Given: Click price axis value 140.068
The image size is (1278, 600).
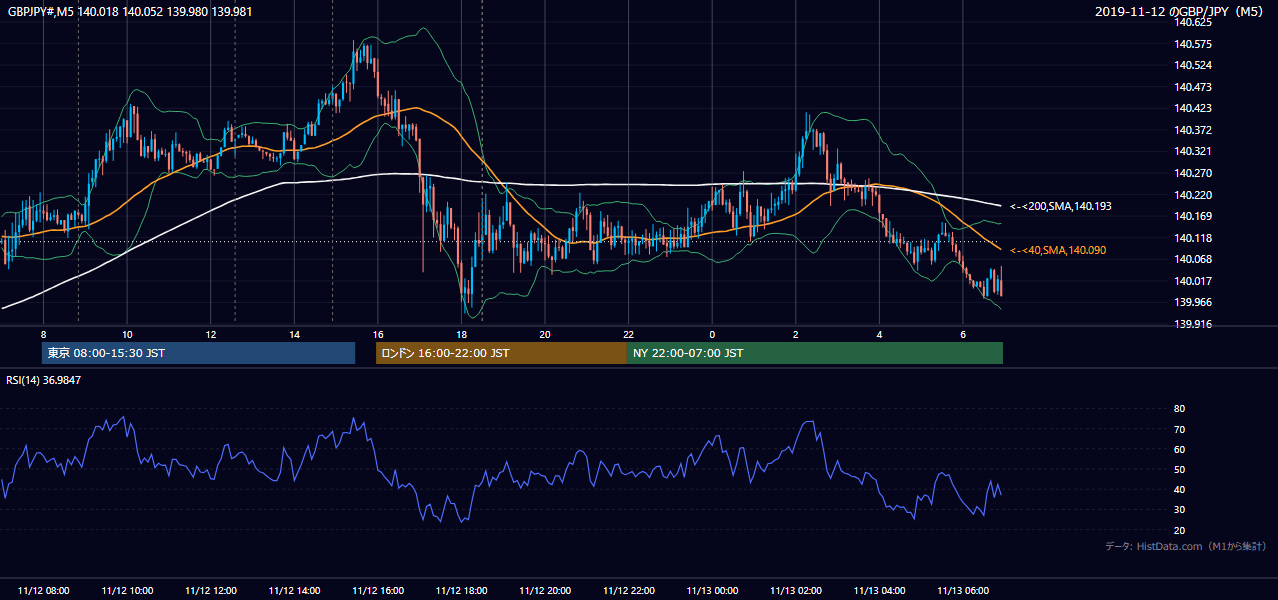Looking at the screenshot, I should point(1193,259).
